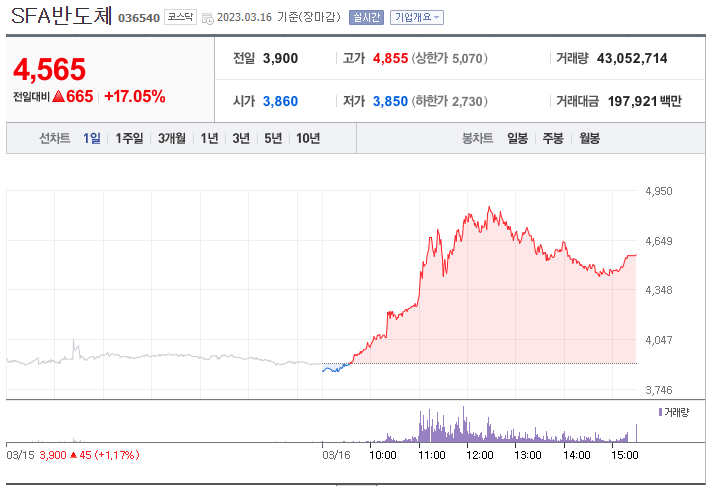
Task: Click the calendar icon beside the date
Action: coord(208,18)
